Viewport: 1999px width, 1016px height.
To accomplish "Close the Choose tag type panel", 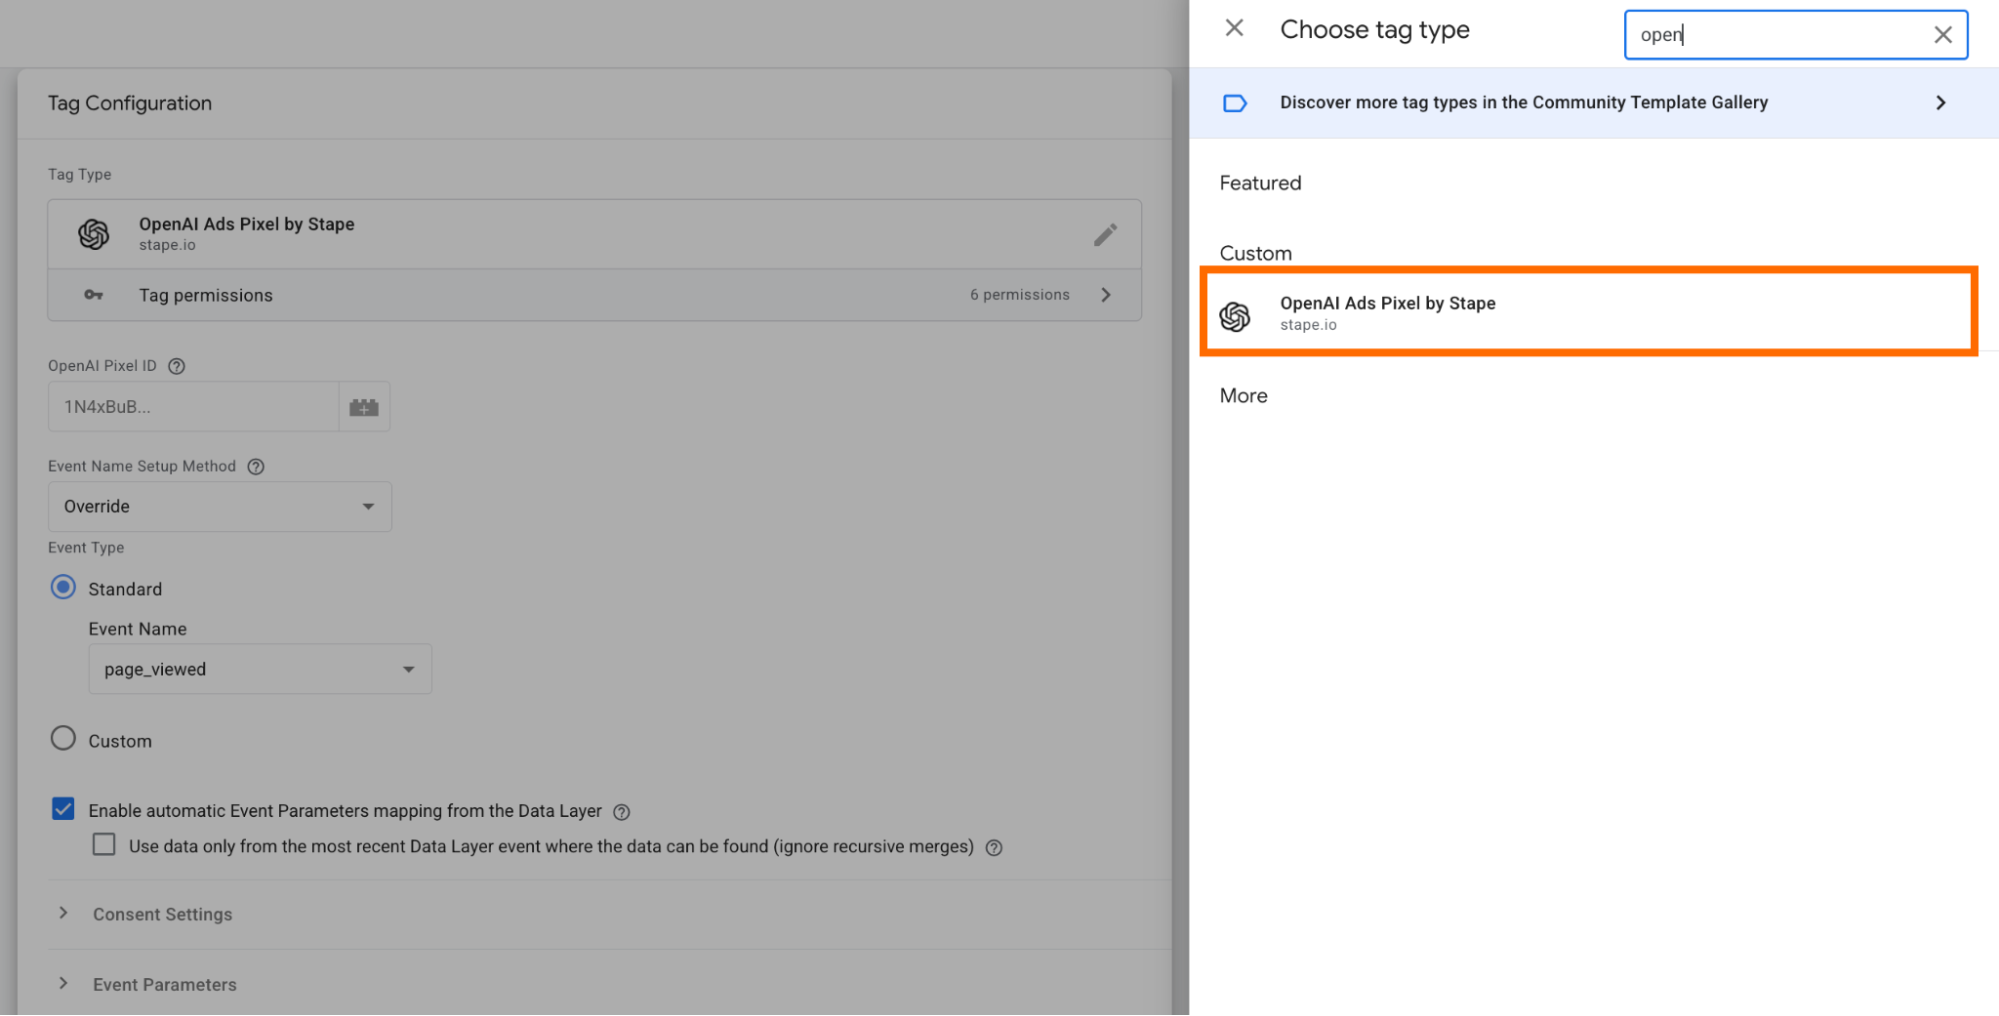I will [1234, 28].
